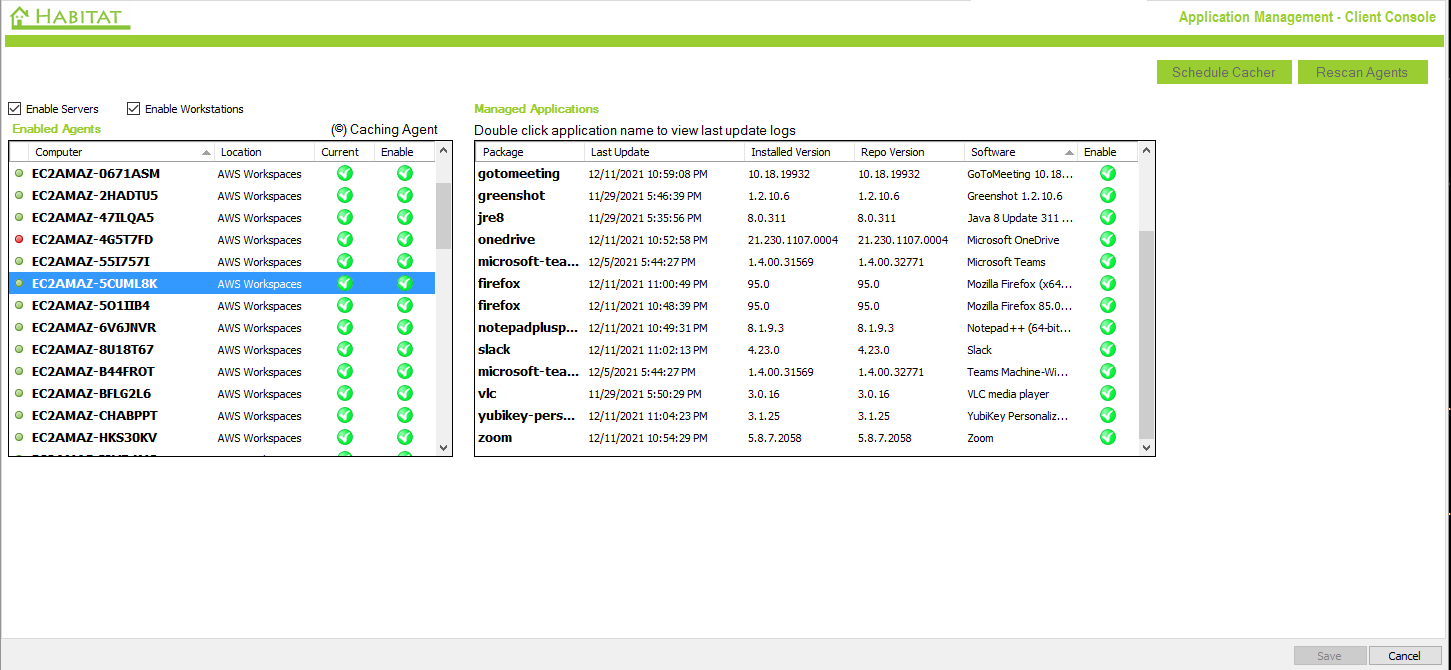Click the Current status check for EC2AMAZ-0671ASM
This screenshot has height=670, width=1451.
[x=344, y=173]
